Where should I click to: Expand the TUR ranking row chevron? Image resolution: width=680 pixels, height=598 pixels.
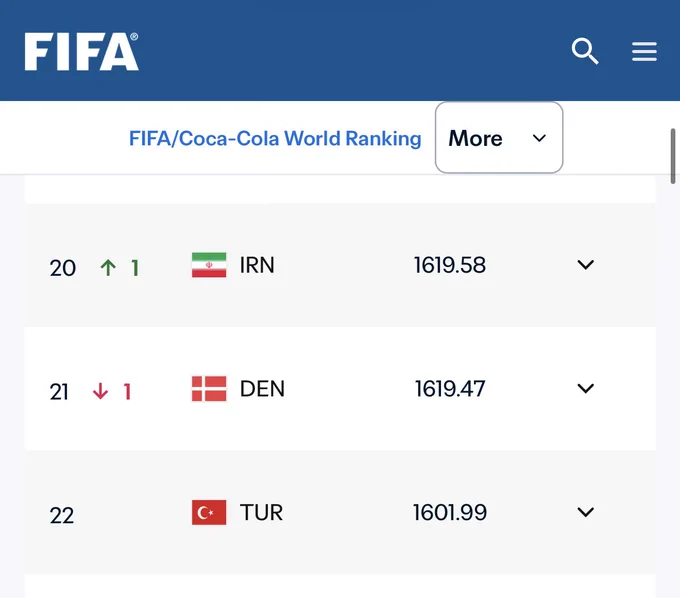pos(585,512)
